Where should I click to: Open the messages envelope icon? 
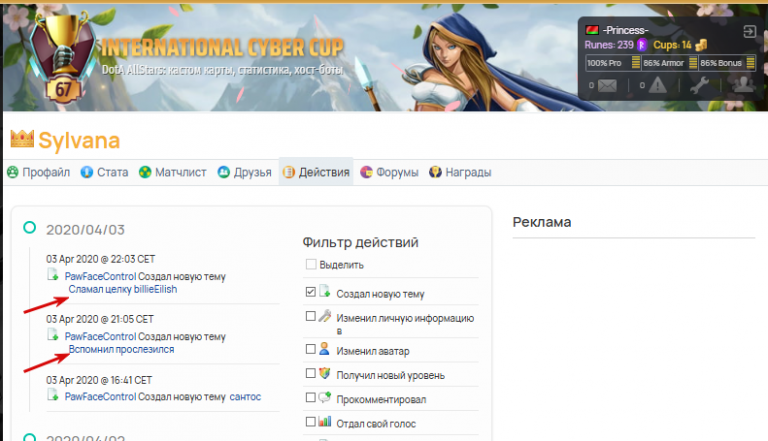(x=607, y=85)
